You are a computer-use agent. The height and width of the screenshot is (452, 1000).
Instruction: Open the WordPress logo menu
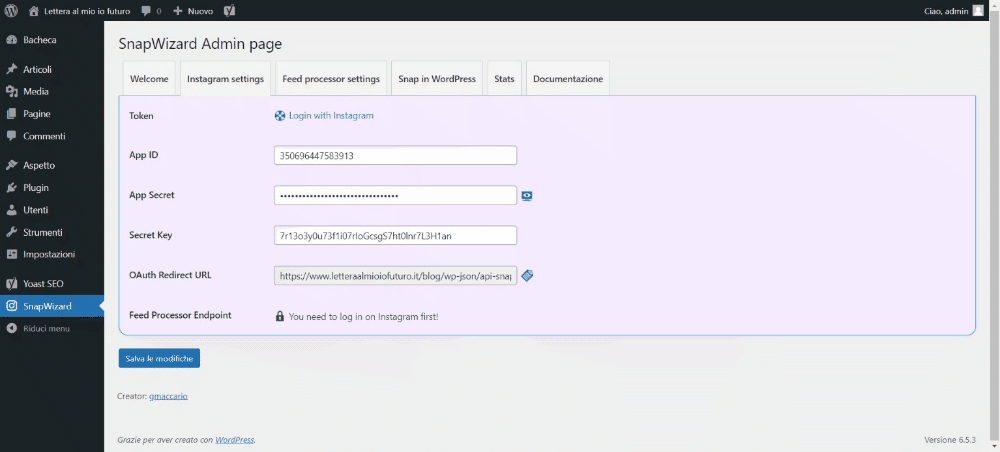(11, 11)
